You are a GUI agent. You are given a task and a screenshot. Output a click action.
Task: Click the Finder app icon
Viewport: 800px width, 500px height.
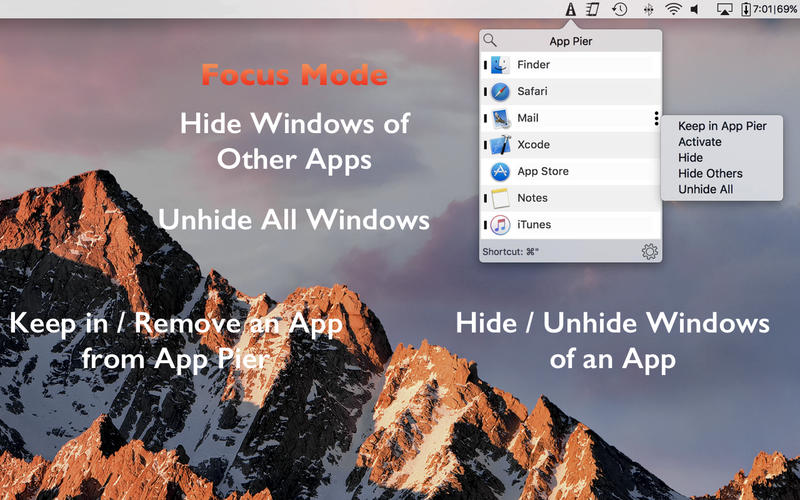point(501,65)
